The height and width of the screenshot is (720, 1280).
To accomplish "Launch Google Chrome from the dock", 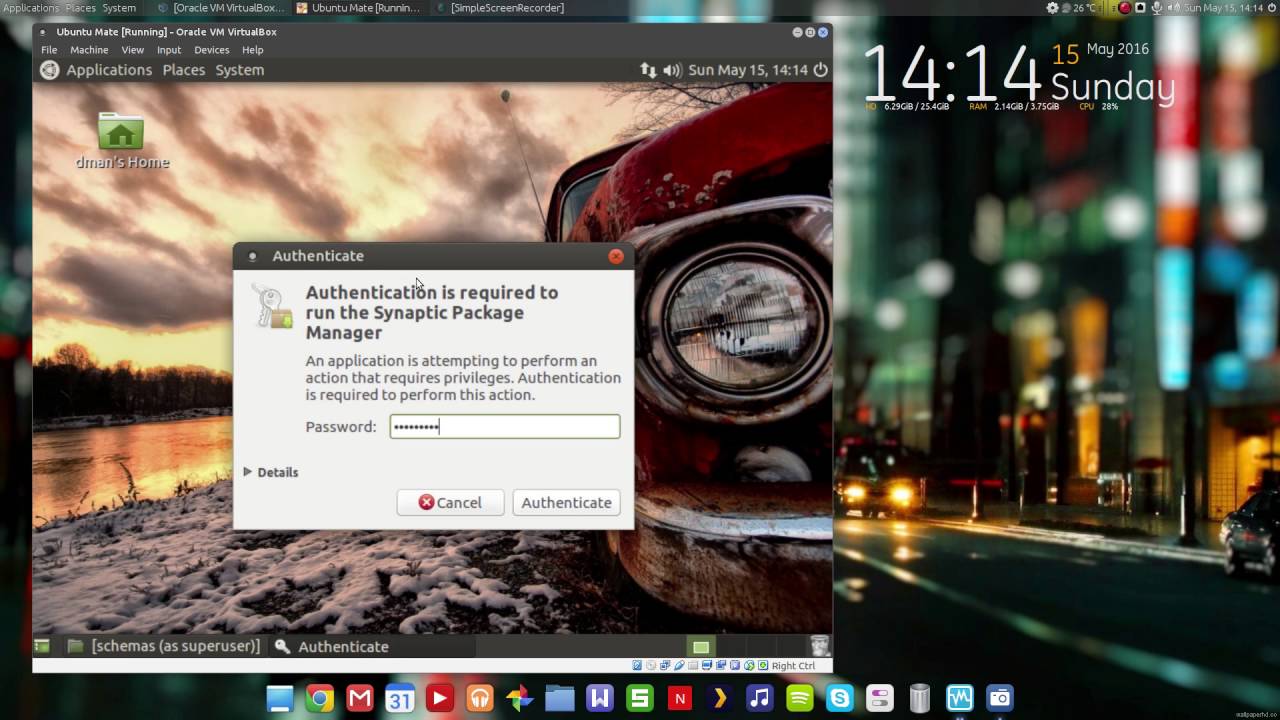I will (x=320, y=698).
